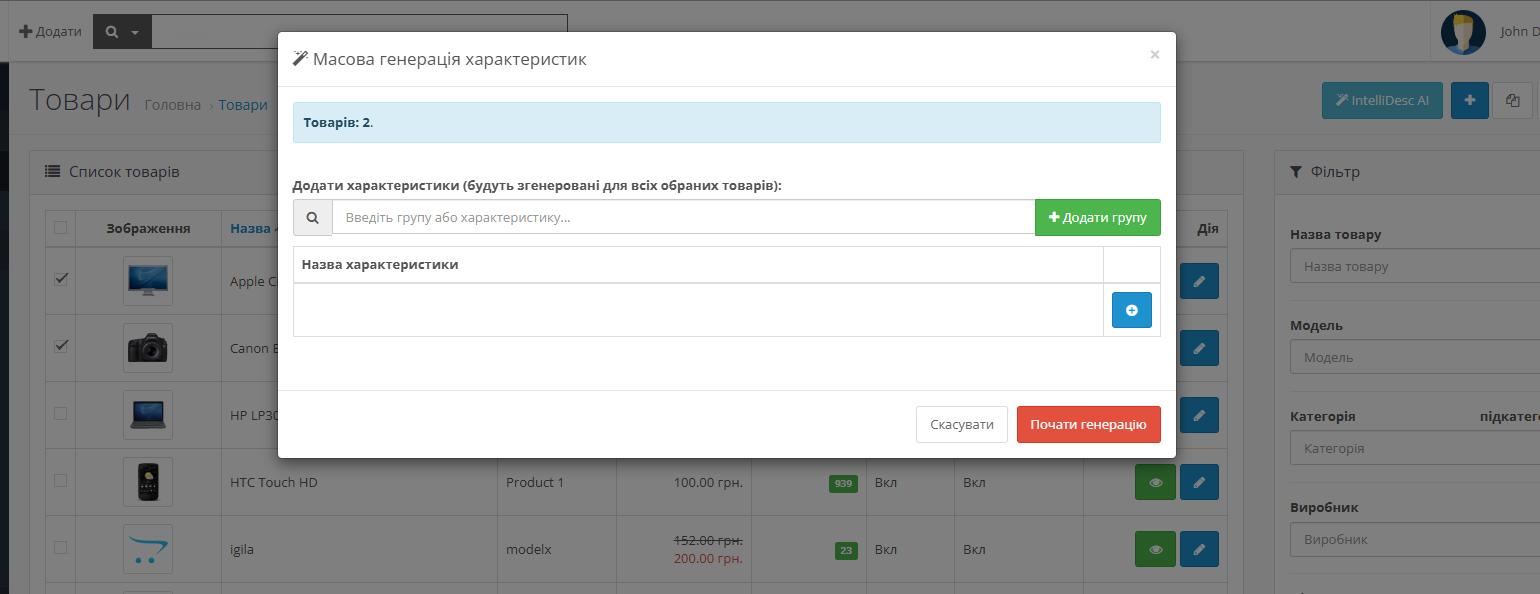Click the Product 1 model cell

[535, 482]
